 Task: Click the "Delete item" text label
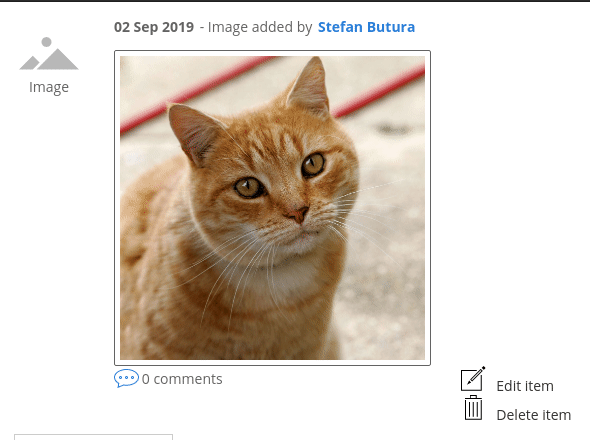coord(534,415)
